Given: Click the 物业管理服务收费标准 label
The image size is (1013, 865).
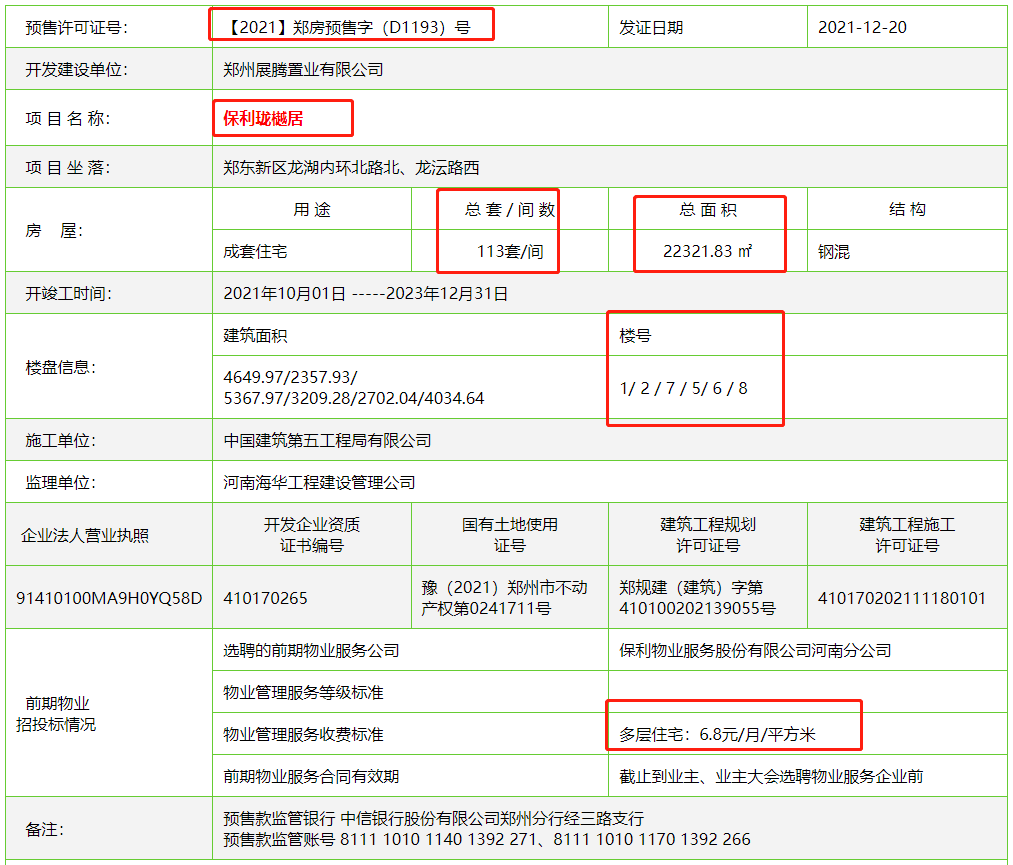Looking at the screenshot, I should pyautogui.click(x=303, y=734).
